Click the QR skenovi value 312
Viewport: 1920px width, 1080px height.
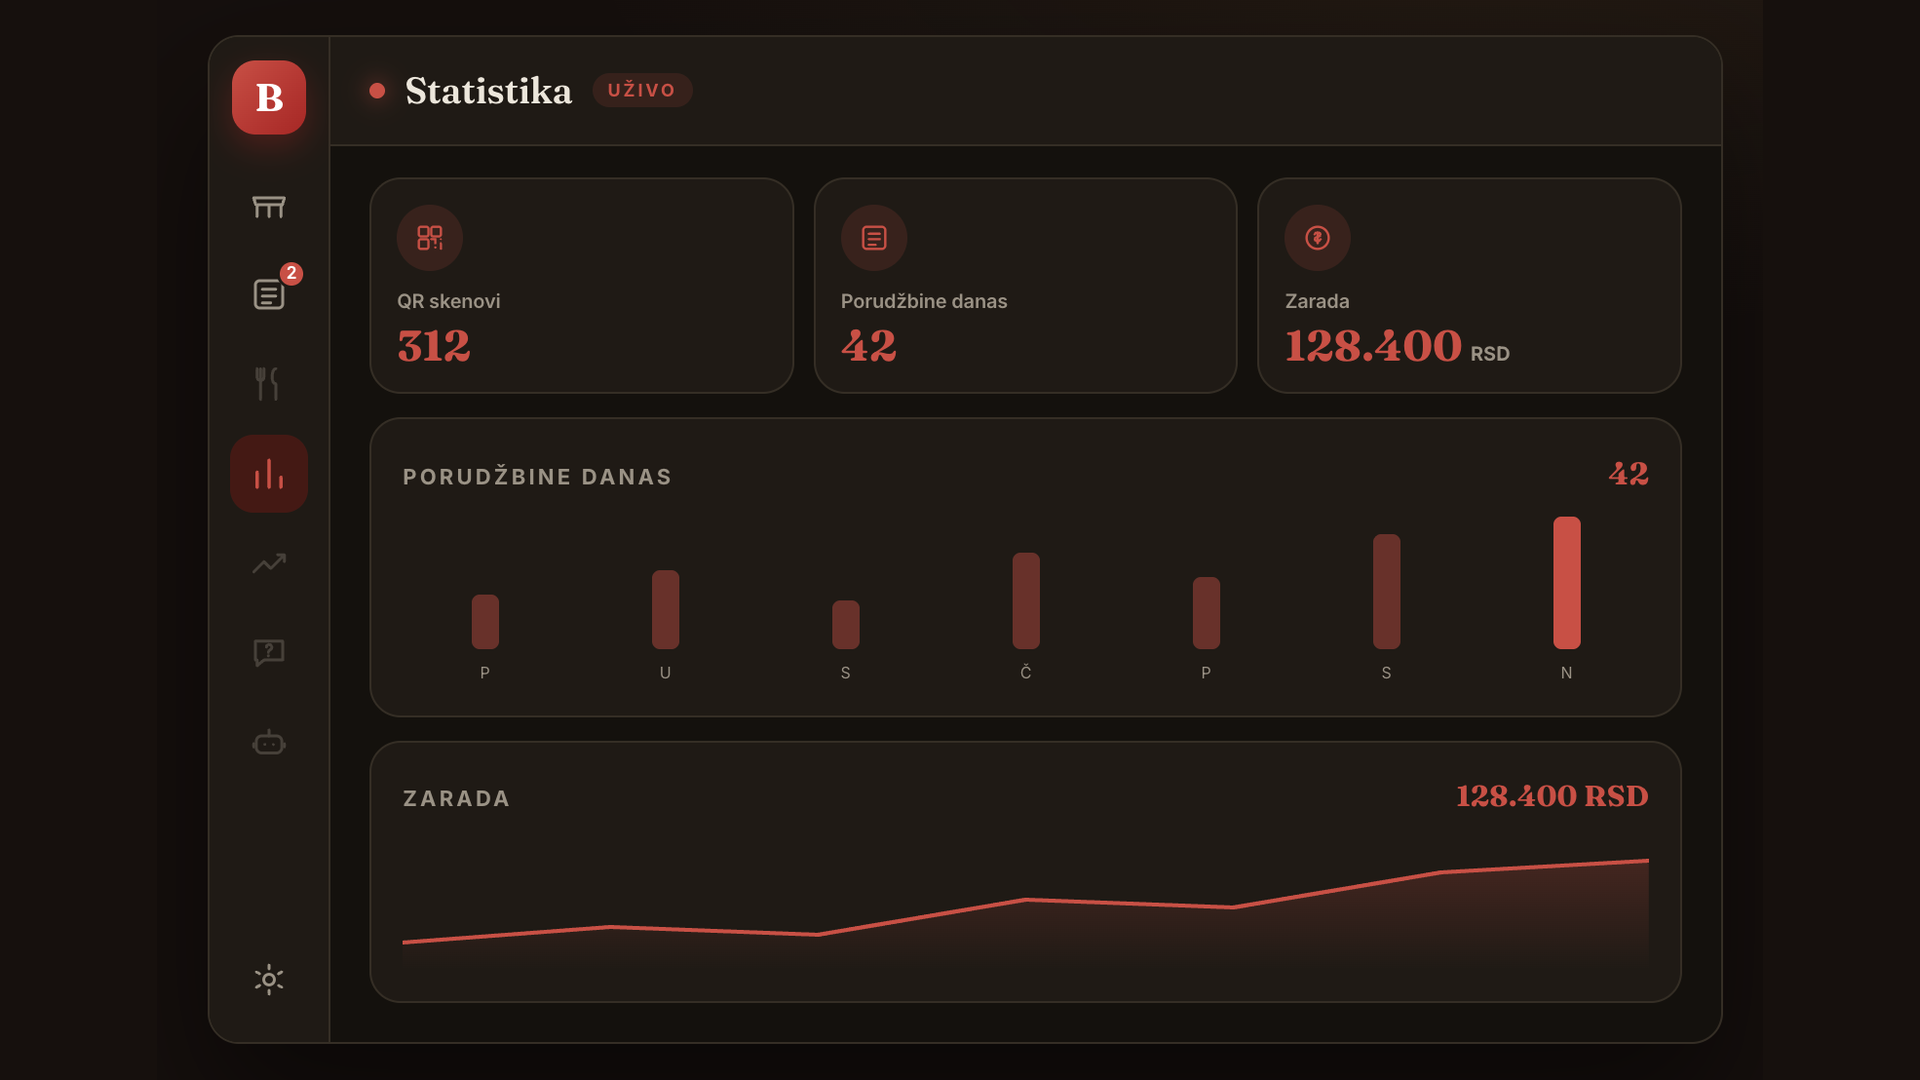tap(434, 346)
